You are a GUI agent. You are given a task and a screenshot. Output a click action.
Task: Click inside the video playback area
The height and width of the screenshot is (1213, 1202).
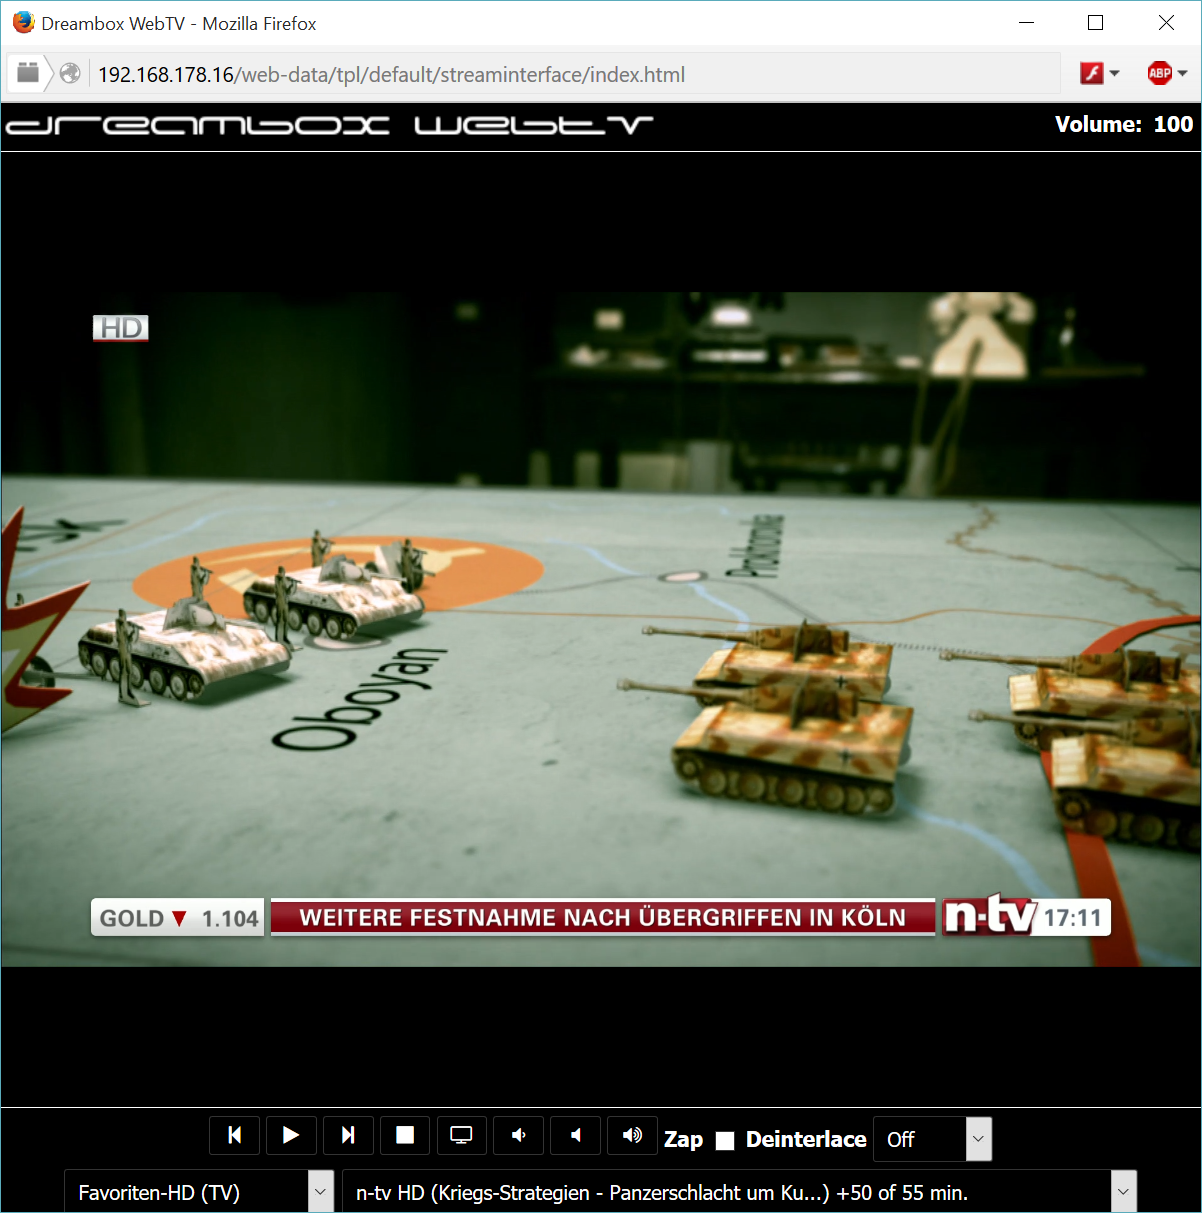(x=600, y=630)
